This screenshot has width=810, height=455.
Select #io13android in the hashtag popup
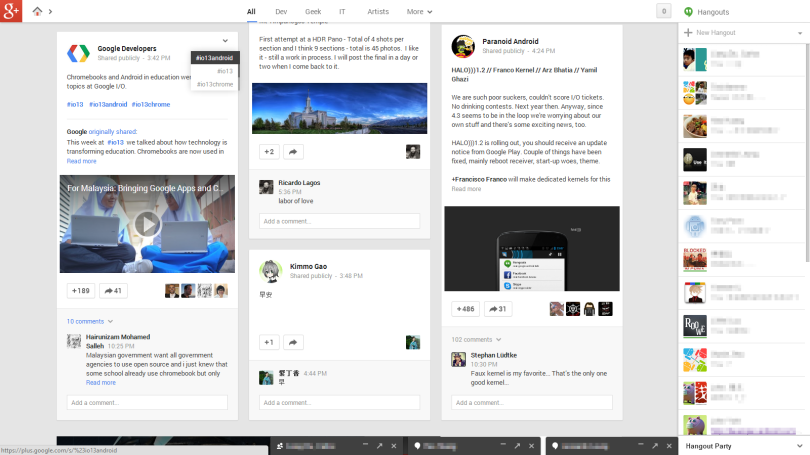point(214,58)
